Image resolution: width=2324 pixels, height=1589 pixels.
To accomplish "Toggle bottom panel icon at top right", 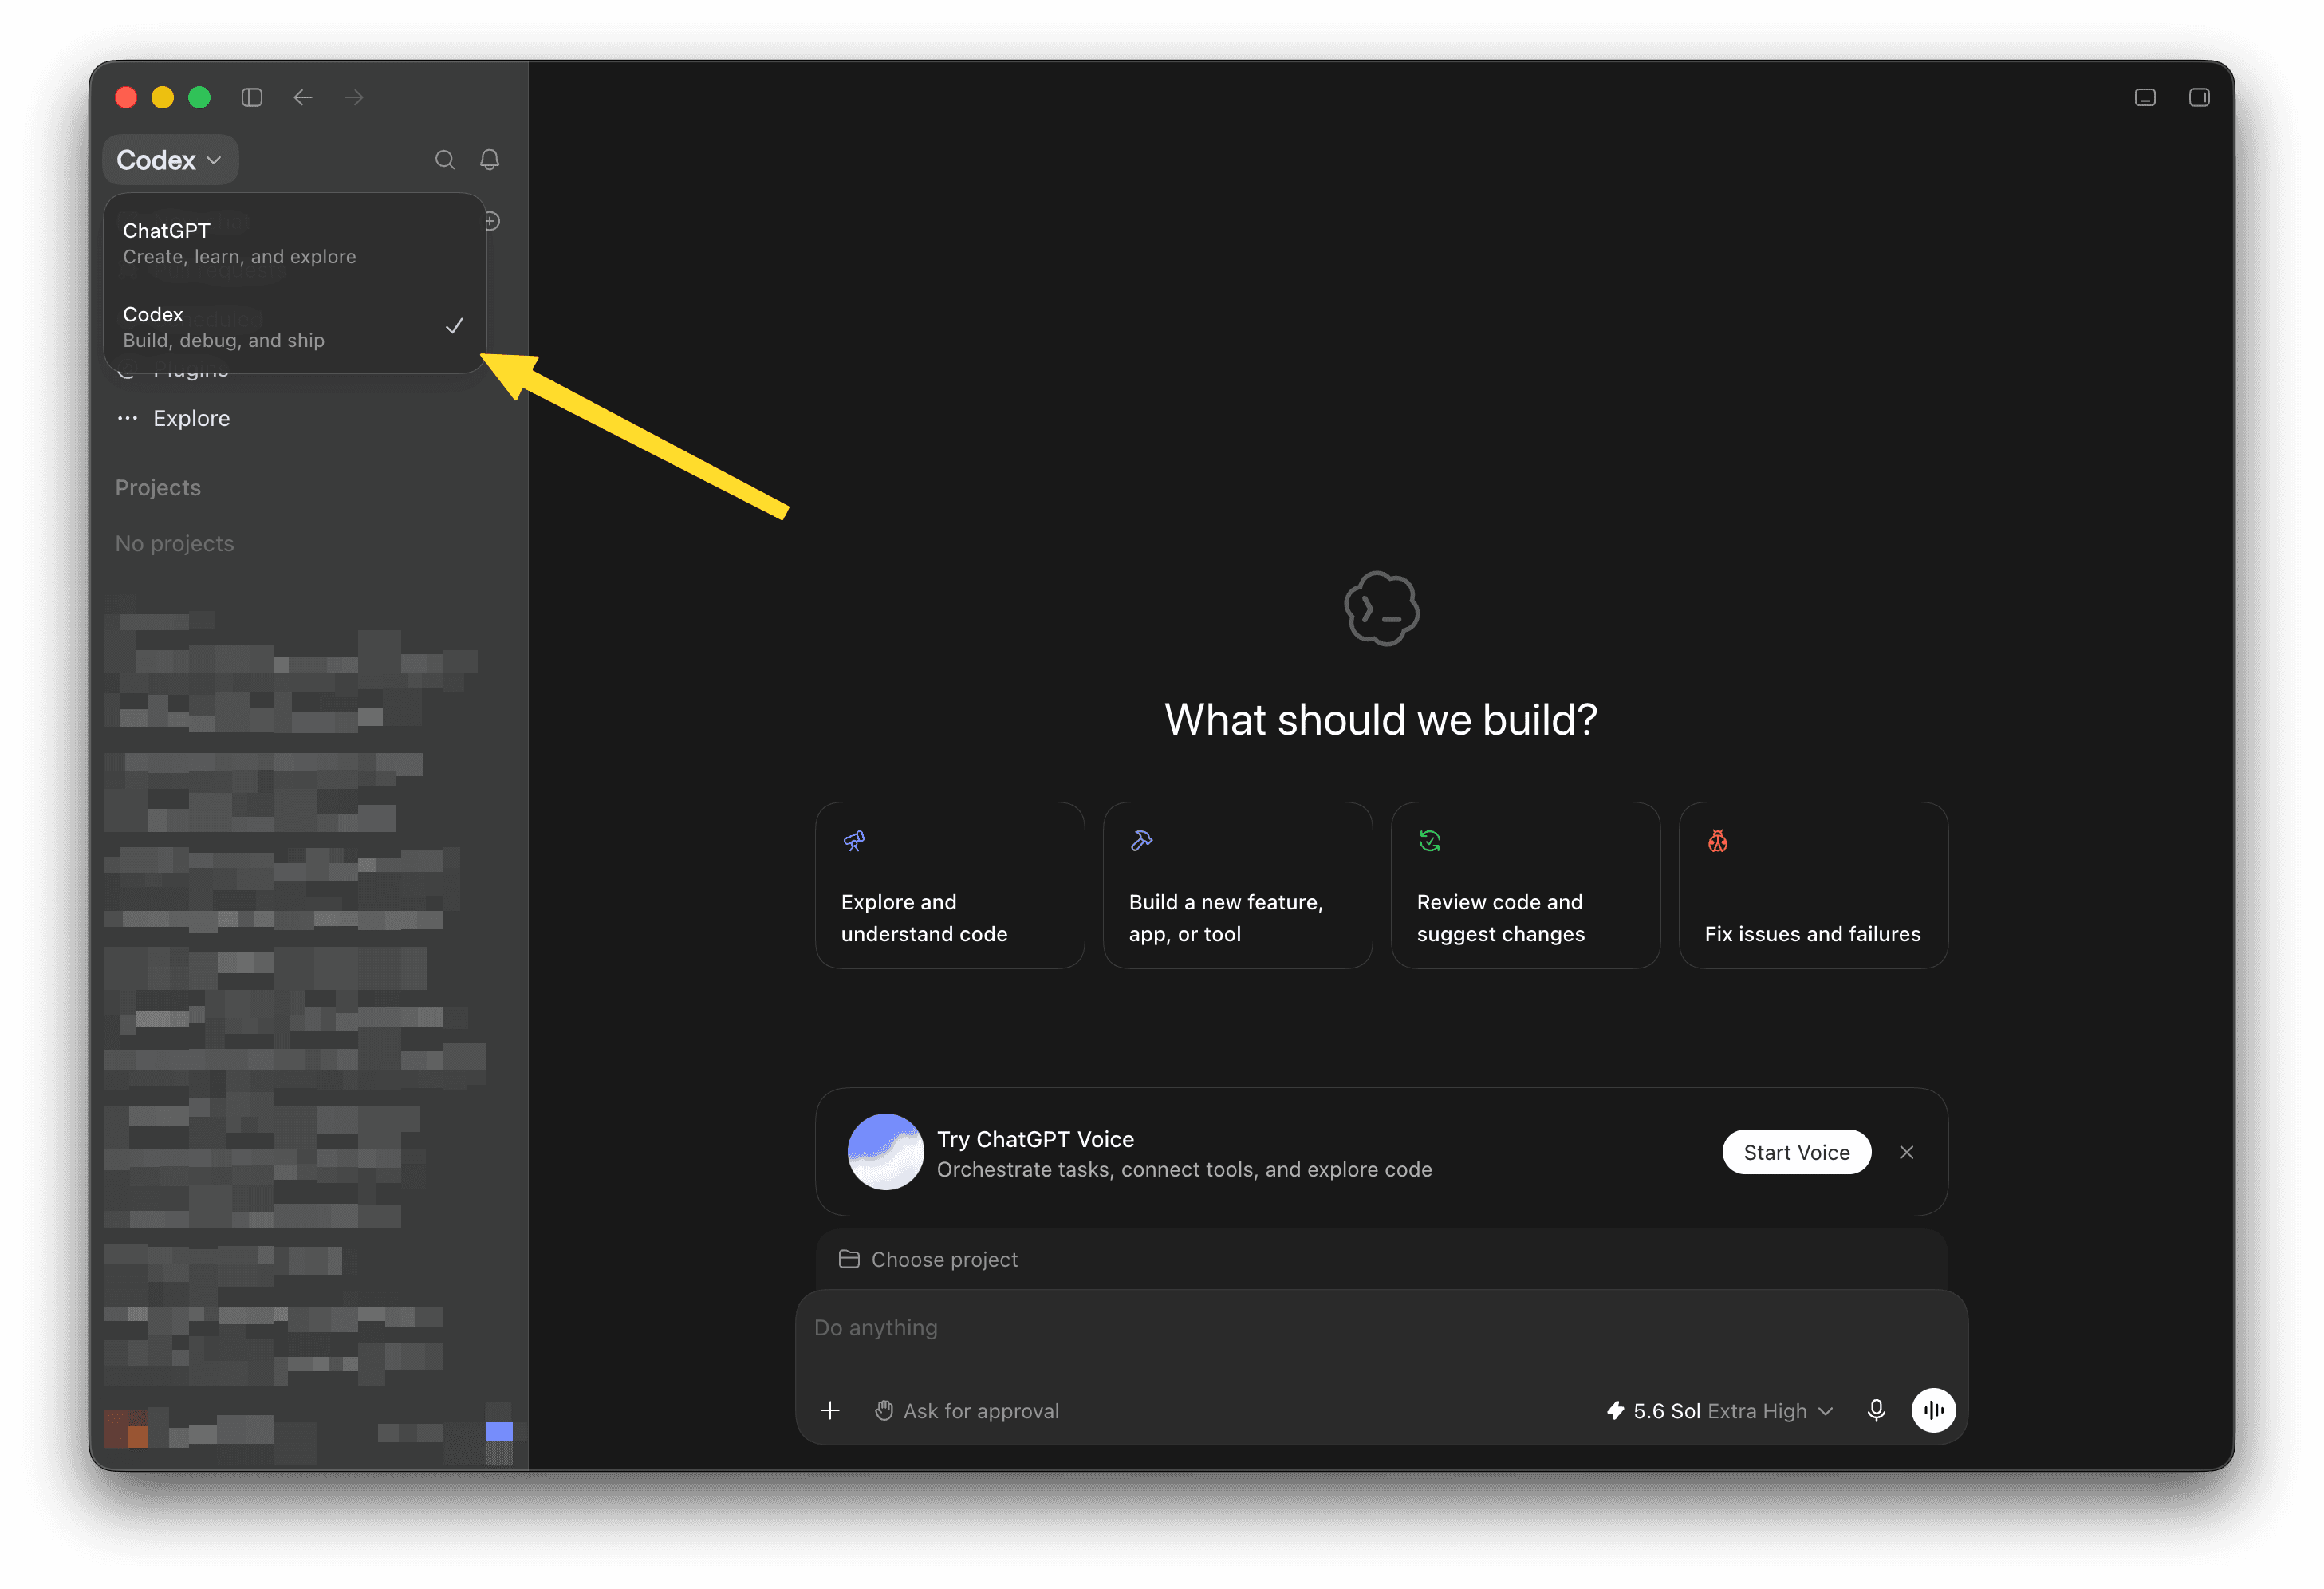I will pyautogui.click(x=2145, y=97).
